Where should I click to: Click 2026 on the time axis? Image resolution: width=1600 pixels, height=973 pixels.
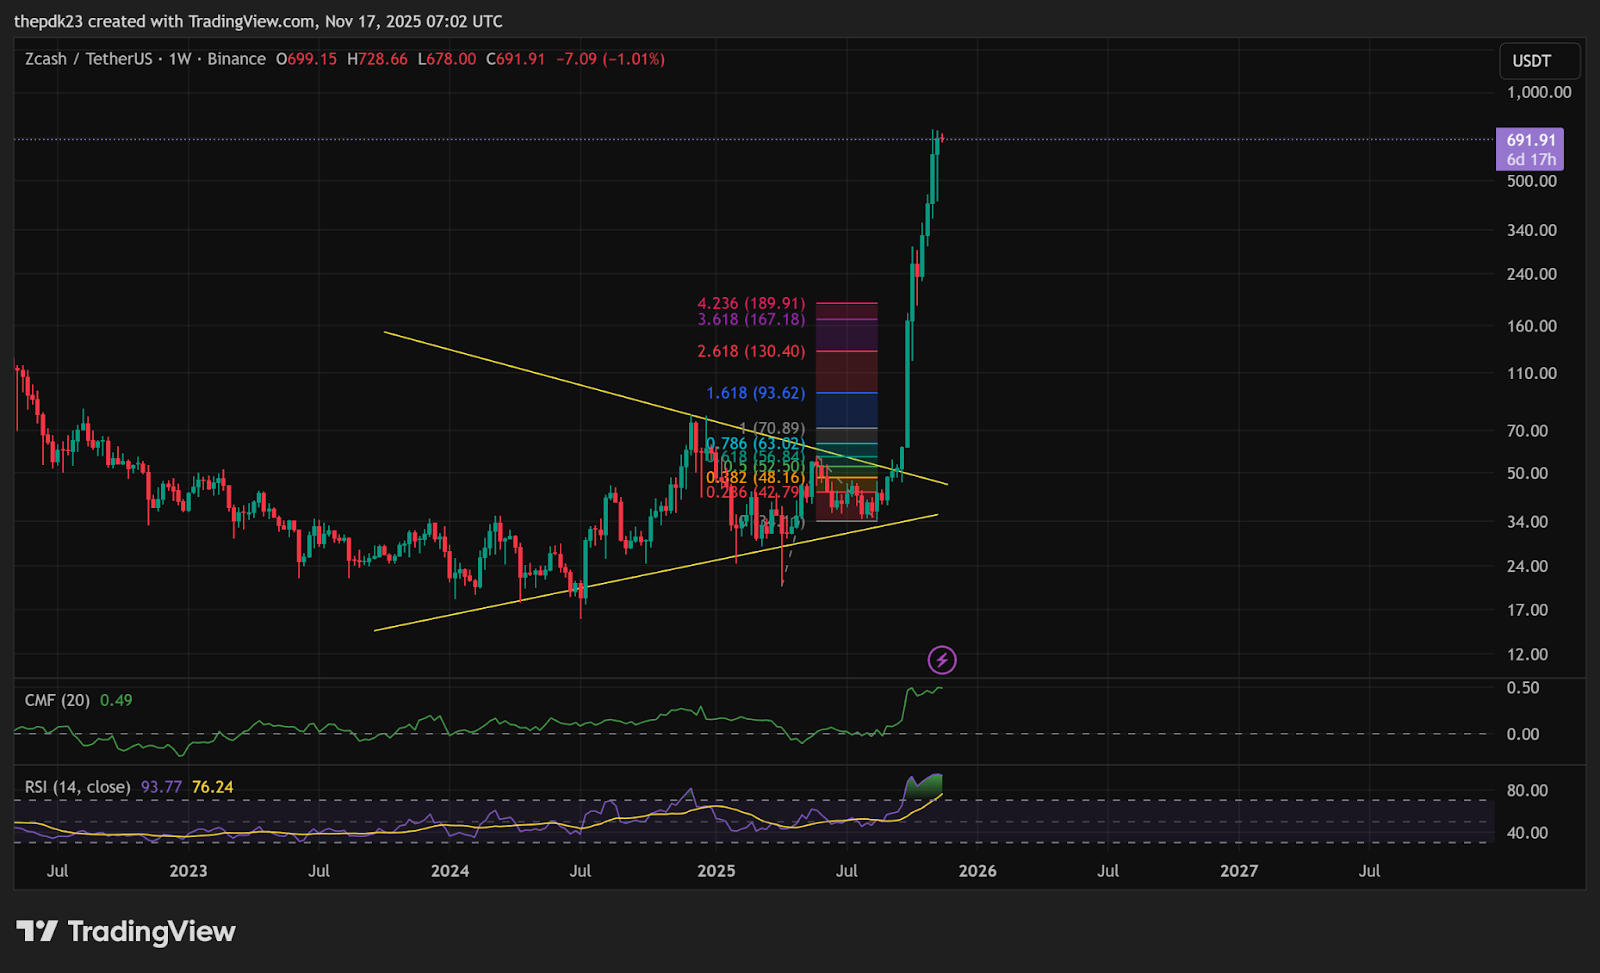977,871
